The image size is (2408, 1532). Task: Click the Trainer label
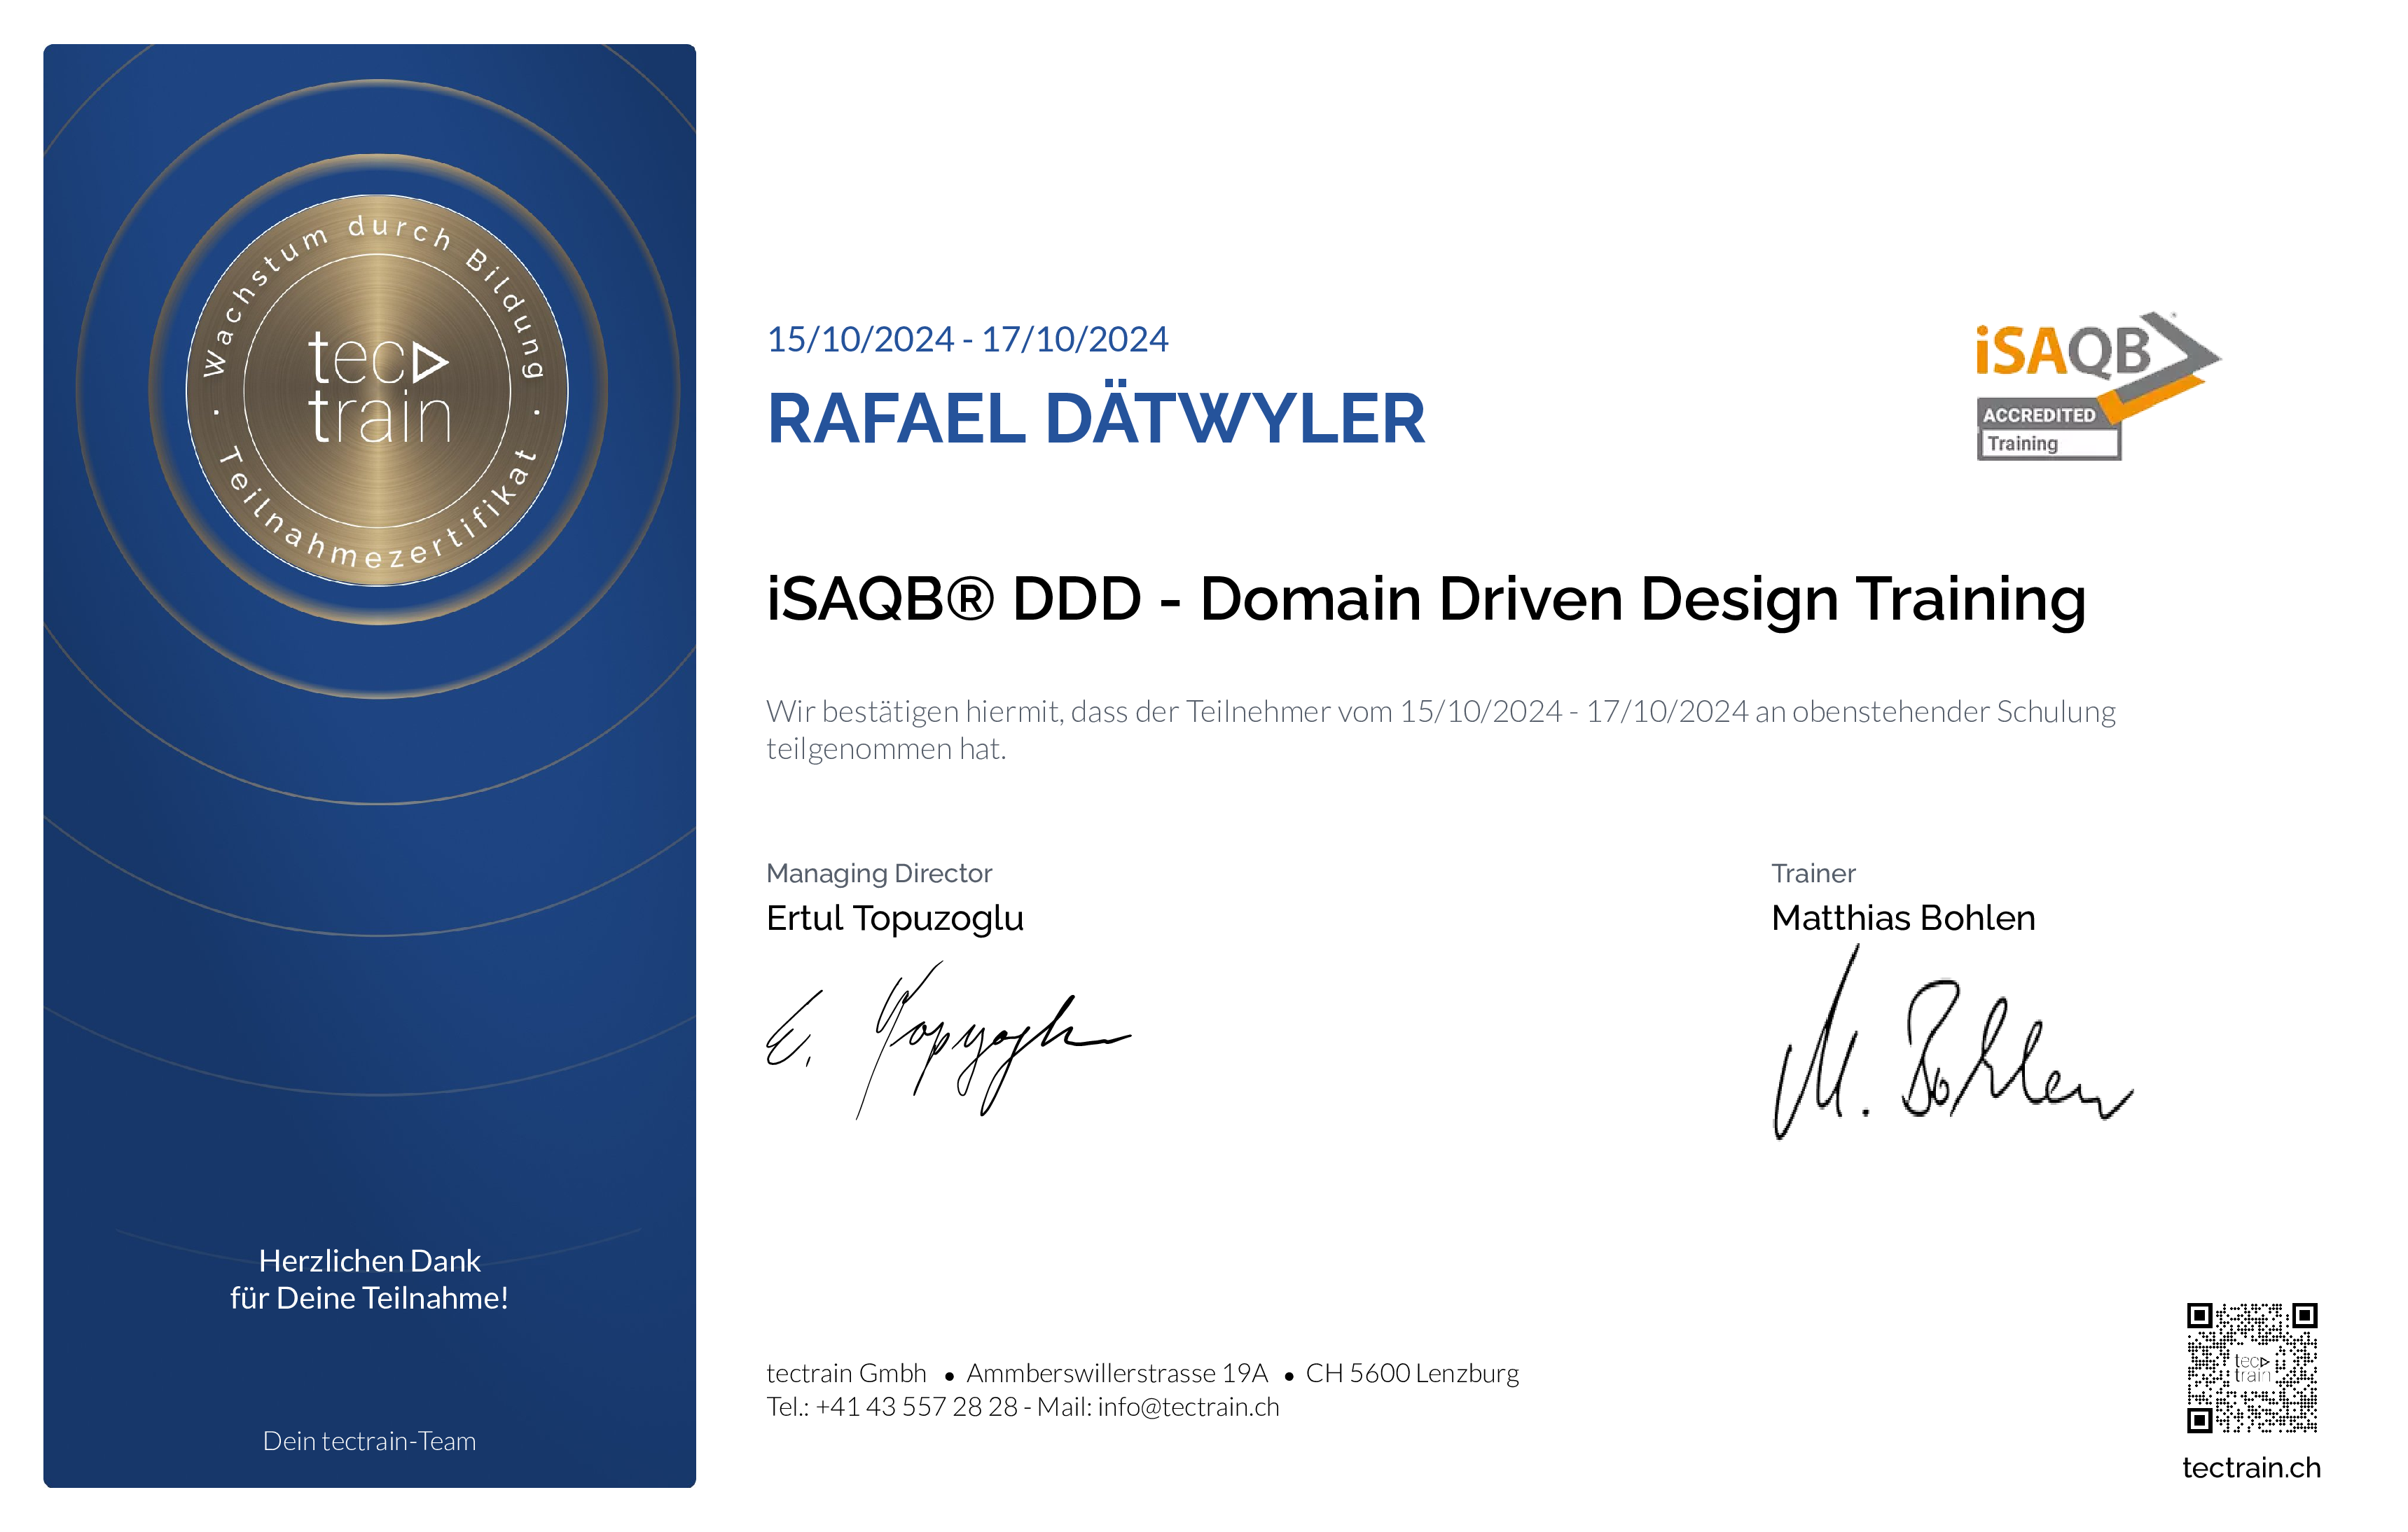pos(1813,873)
